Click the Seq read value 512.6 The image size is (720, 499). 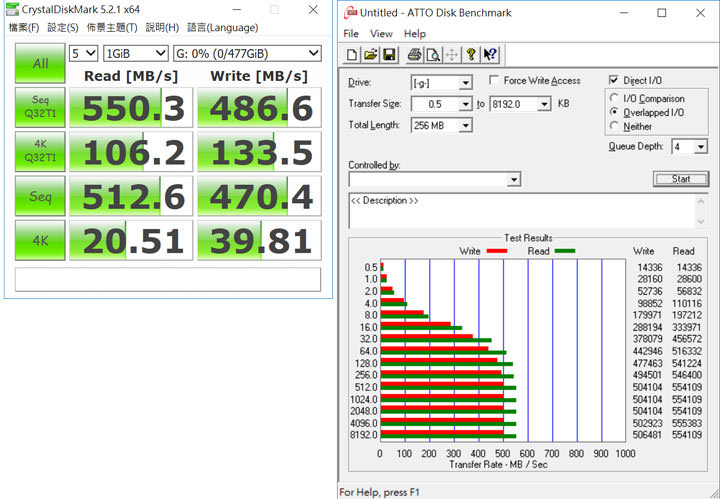pos(131,196)
